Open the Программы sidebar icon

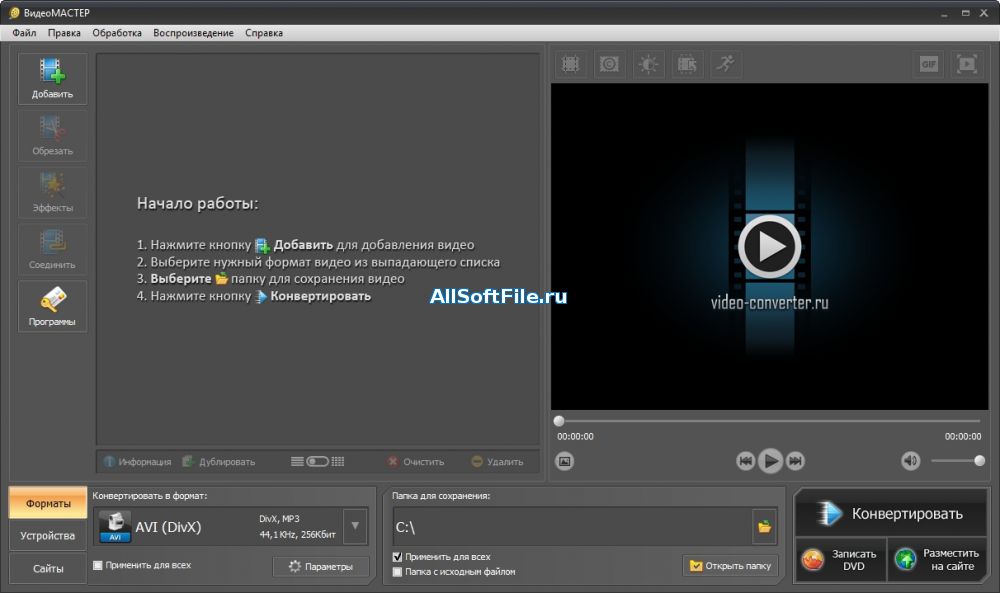tap(52, 306)
